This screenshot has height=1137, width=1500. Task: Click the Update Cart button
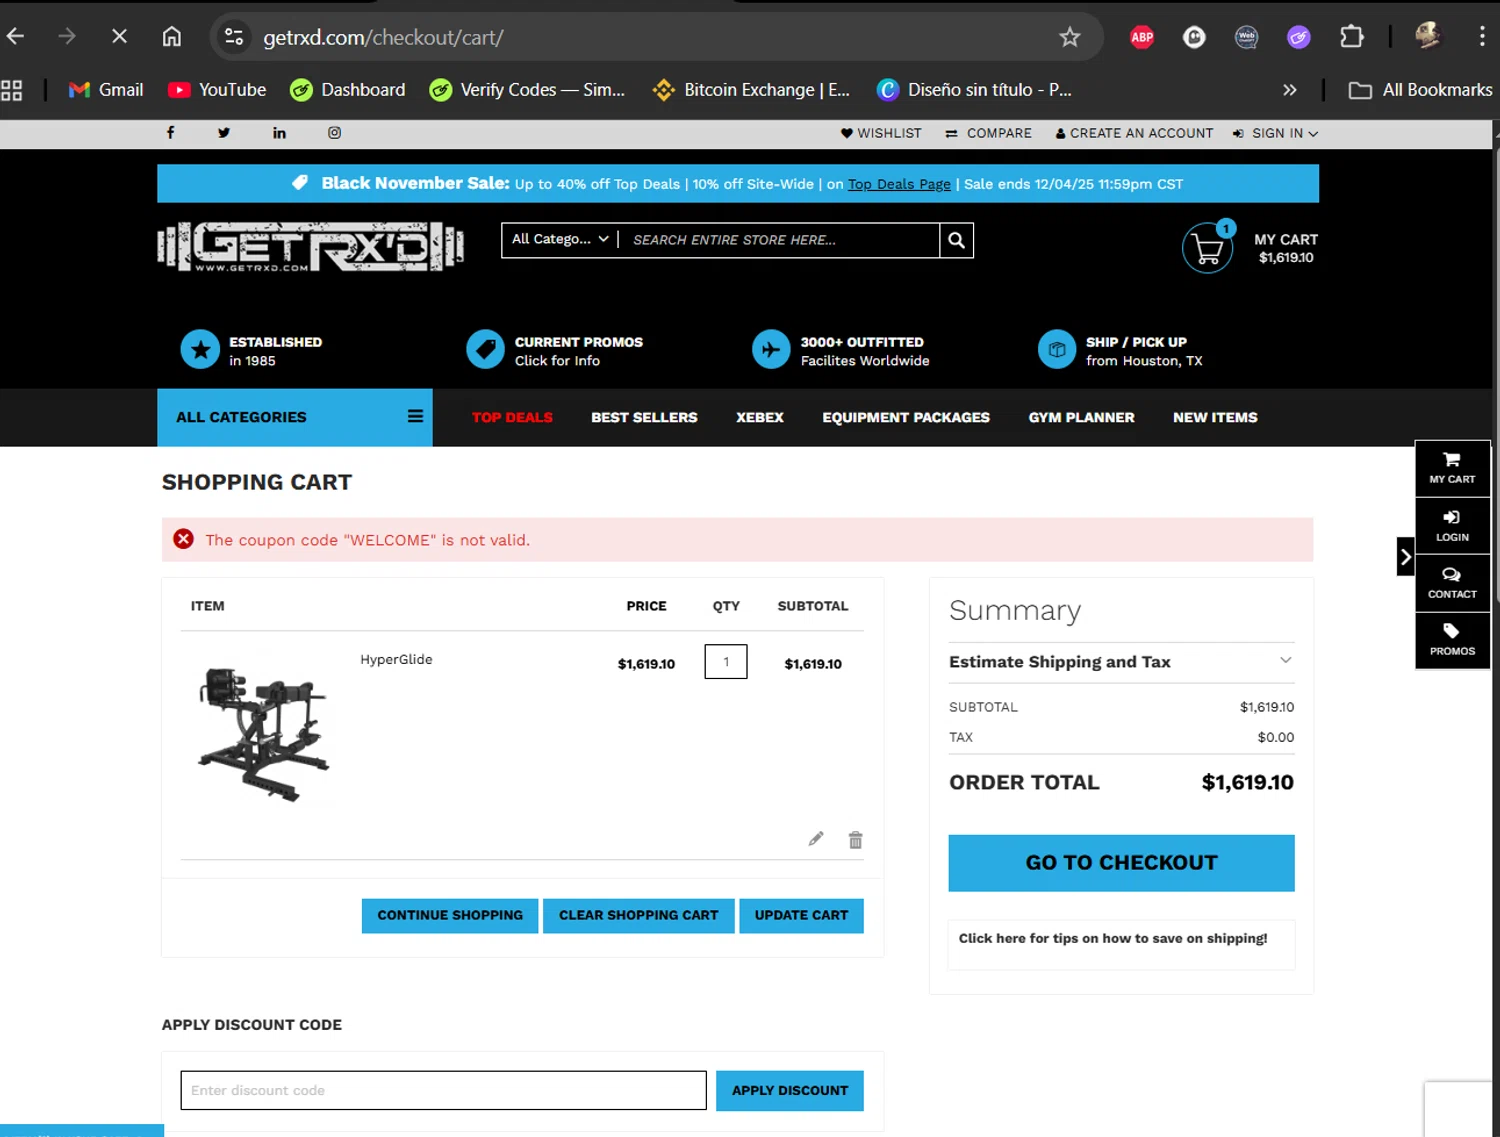point(801,916)
